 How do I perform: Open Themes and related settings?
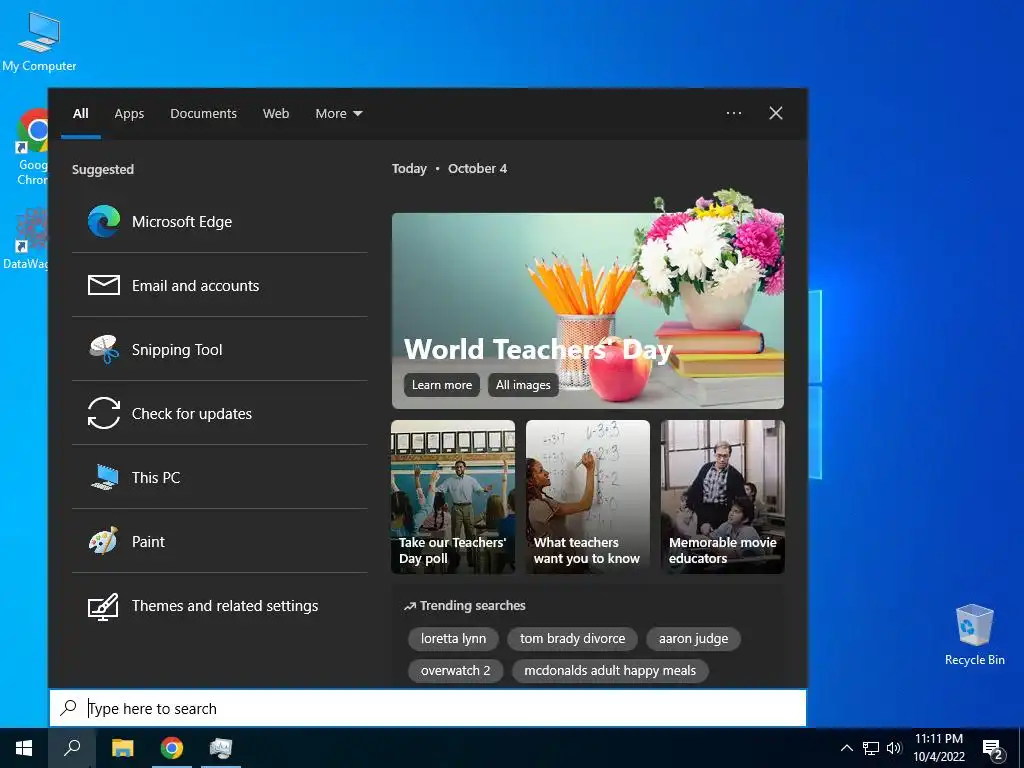coord(219,605)
